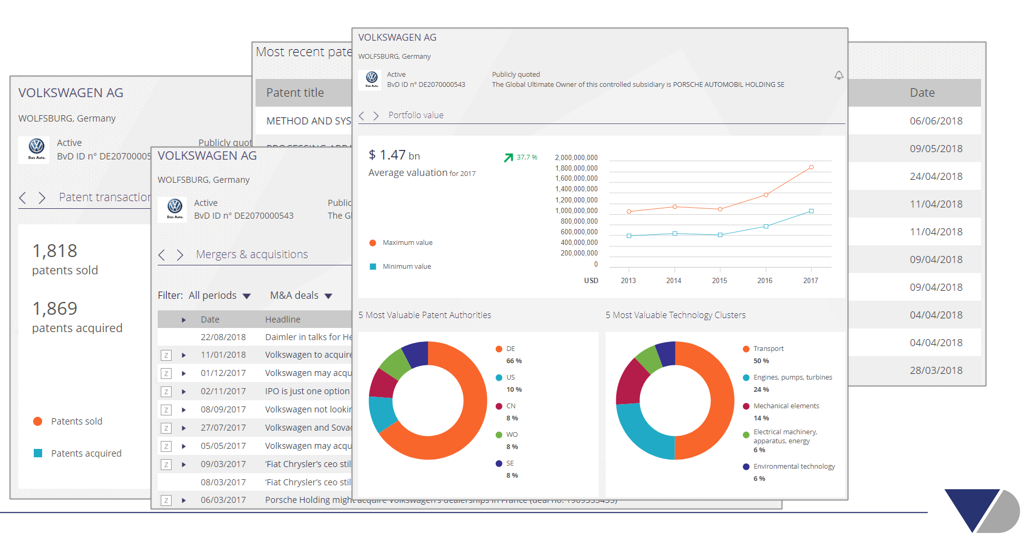Click Date column header in patents window
This screenshot has height=534, width=1022.
point(922,93)
